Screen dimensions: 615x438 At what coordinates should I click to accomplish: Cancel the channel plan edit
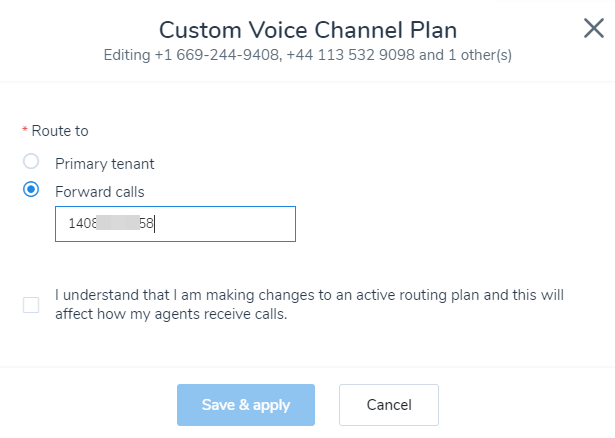coord(389,405)
